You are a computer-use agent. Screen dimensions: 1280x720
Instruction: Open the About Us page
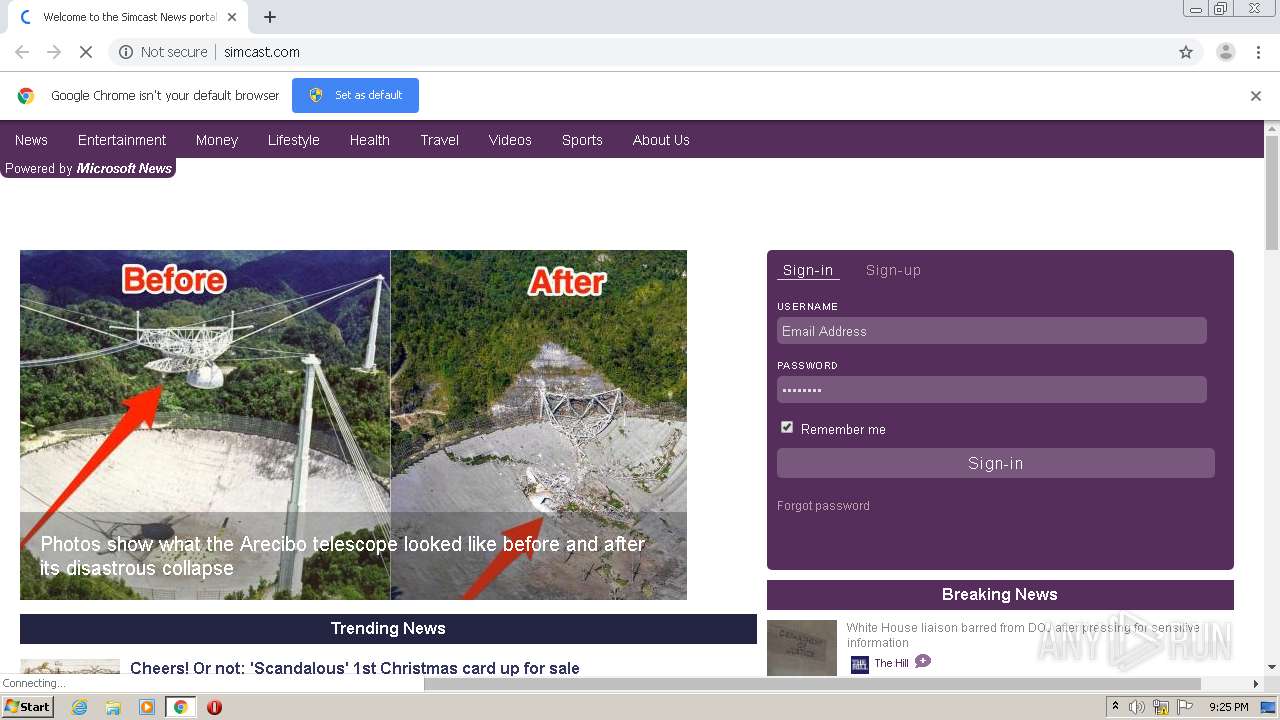(x=661, y=140)
